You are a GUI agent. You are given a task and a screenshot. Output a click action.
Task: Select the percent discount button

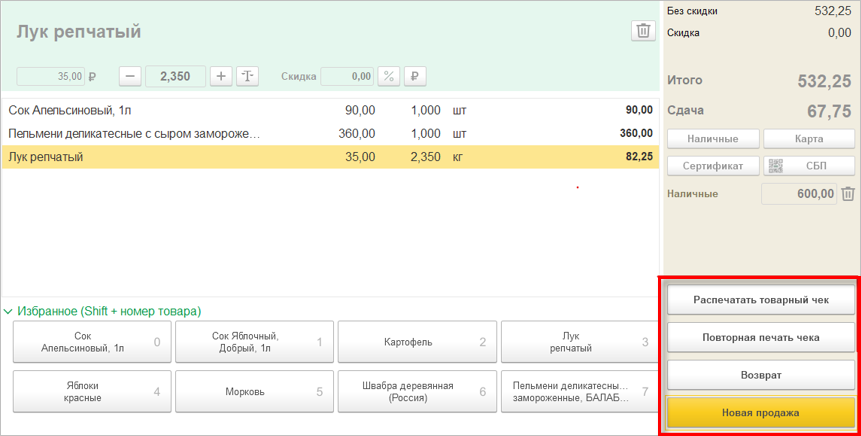click(389, 76)
